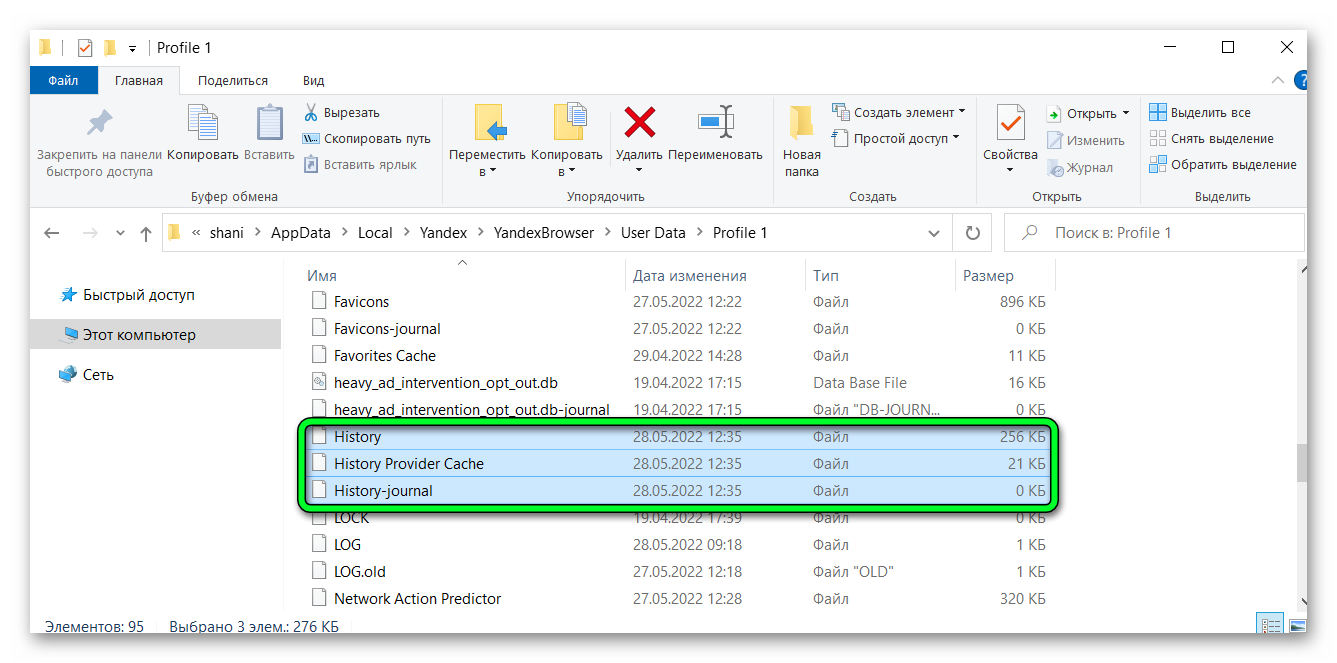Open address bar history dropdown chevron
The image size is (1337, 663).
(x=934, y=233)
